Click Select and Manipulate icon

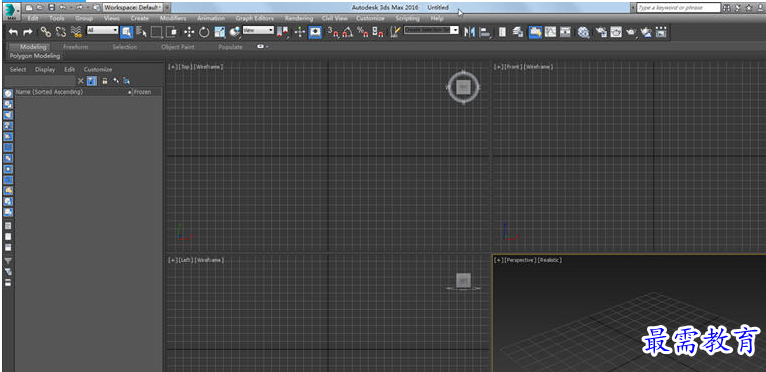pos(300,32)
